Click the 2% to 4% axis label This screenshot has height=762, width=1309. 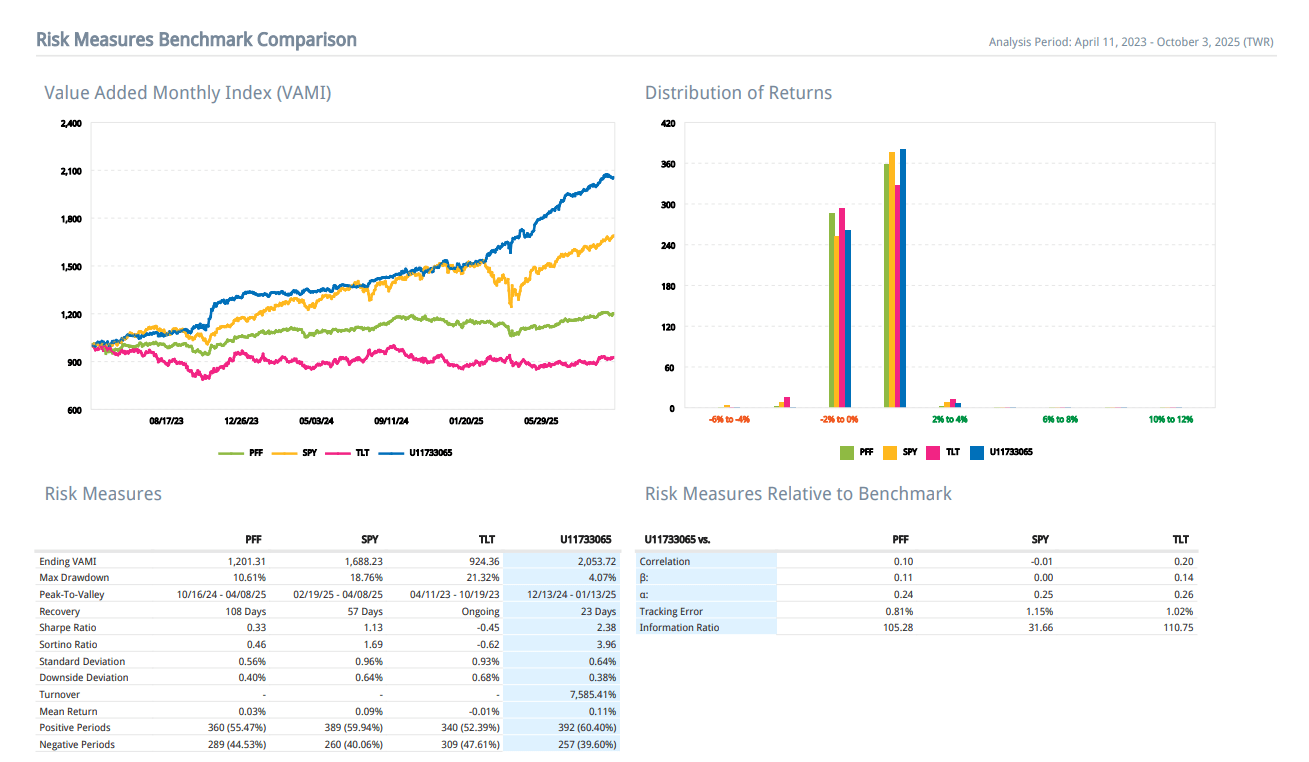[x=950, y=419]
